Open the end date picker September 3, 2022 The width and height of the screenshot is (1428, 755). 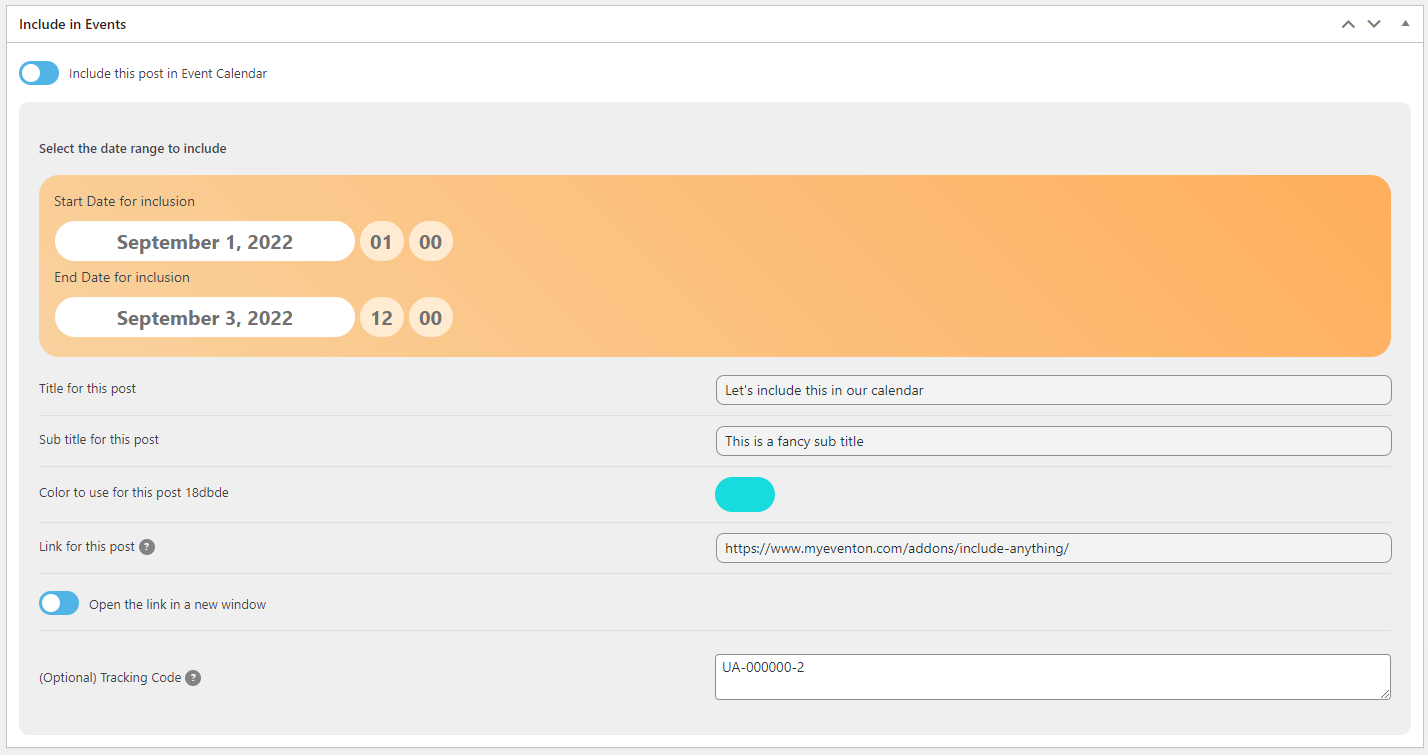pos(205,317)
